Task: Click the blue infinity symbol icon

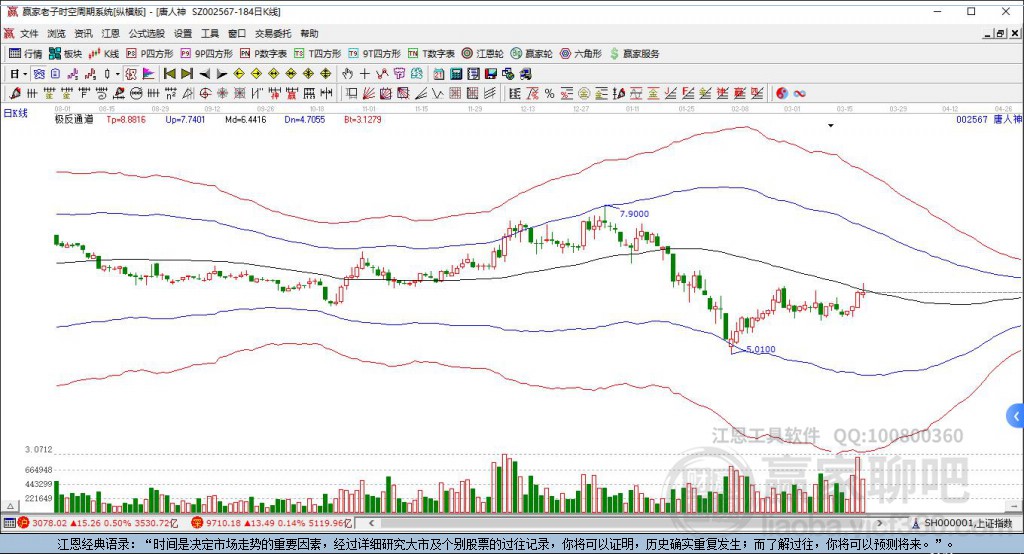Action: point(799,93)
